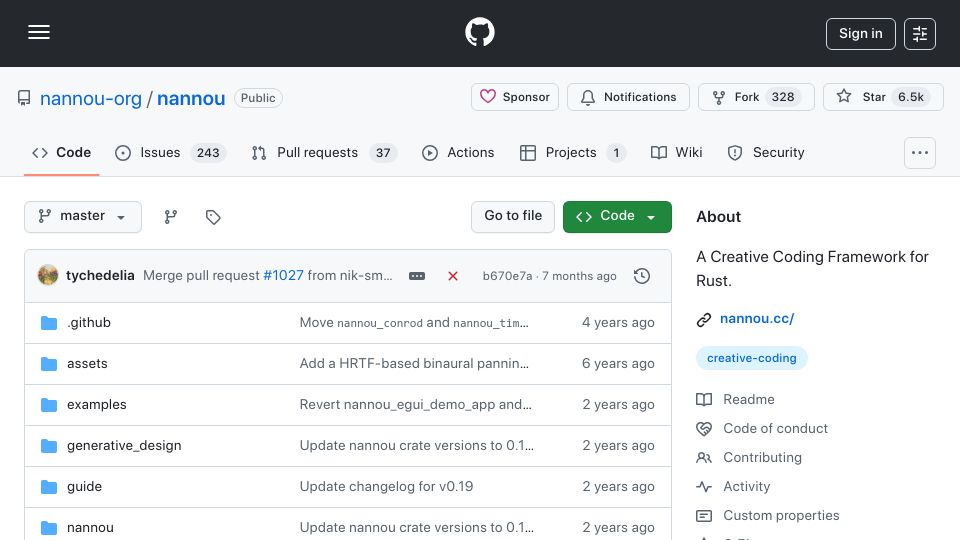The image size is (960, 540).
Task: Open the 'Update changelog for v0.19' commit
Action: coord(386,487)
